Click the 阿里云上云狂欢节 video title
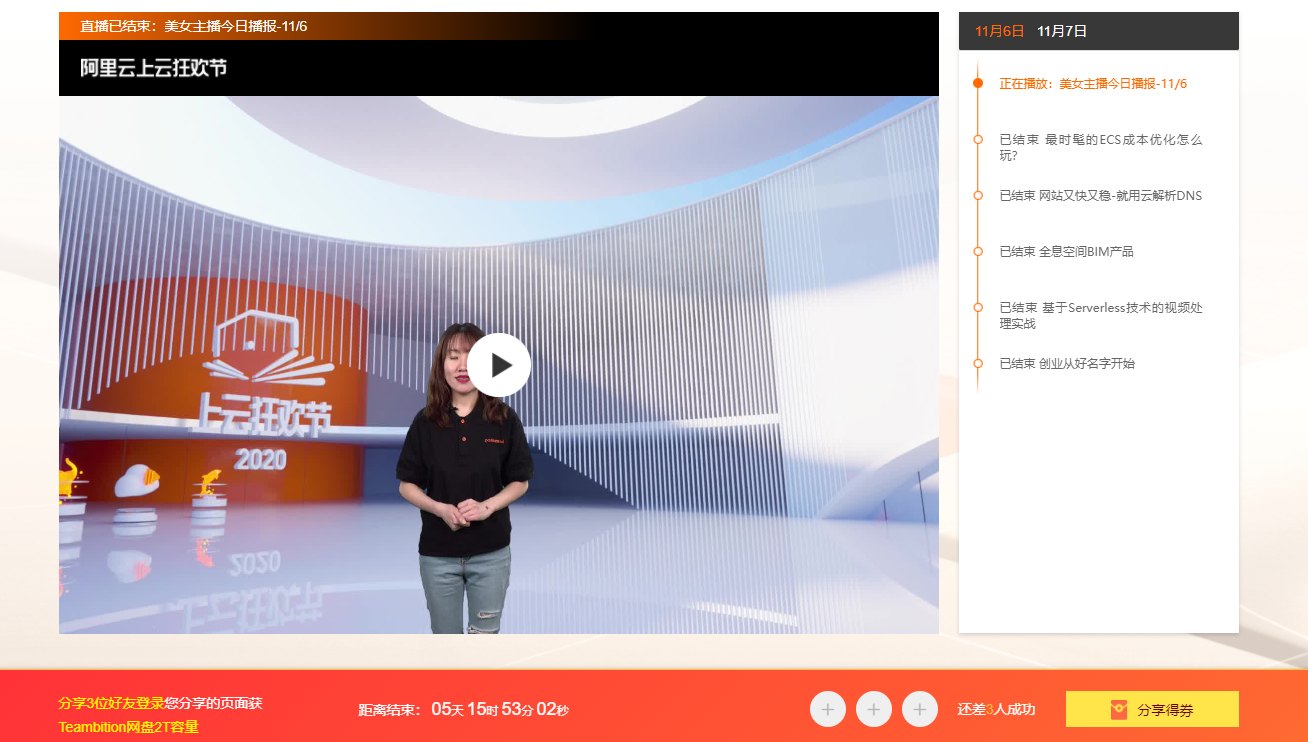Viewport: 1308px width, 742px height. pos(154,68)
